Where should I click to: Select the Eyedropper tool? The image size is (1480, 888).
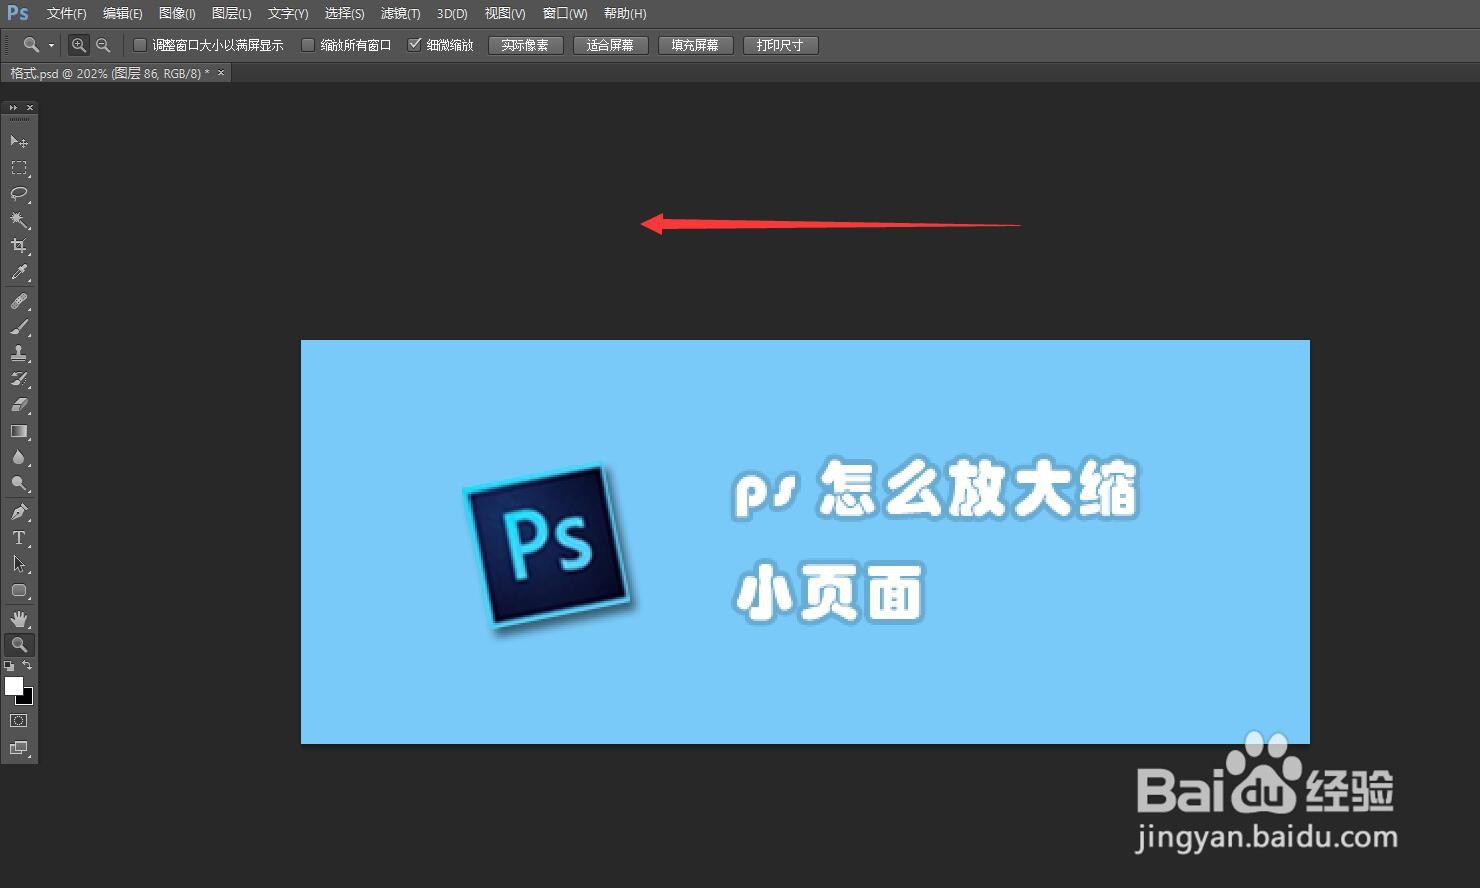pos(19,272)
